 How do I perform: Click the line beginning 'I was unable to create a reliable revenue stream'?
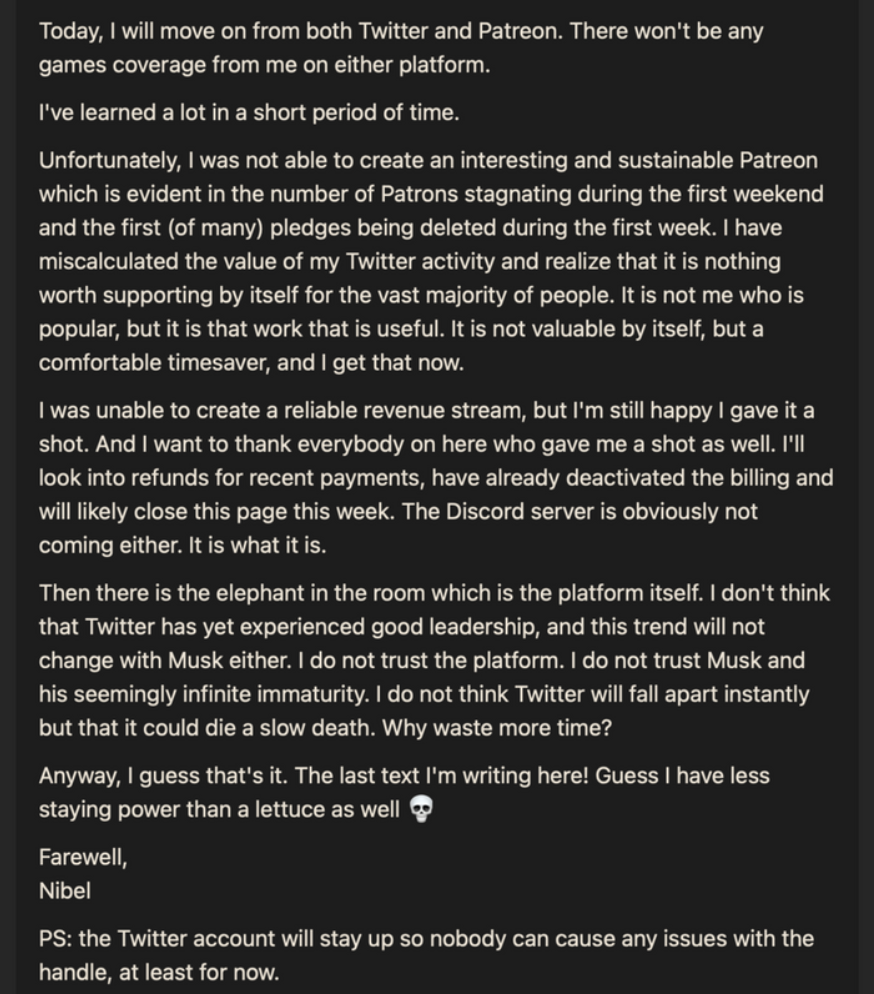coord(426,411)
